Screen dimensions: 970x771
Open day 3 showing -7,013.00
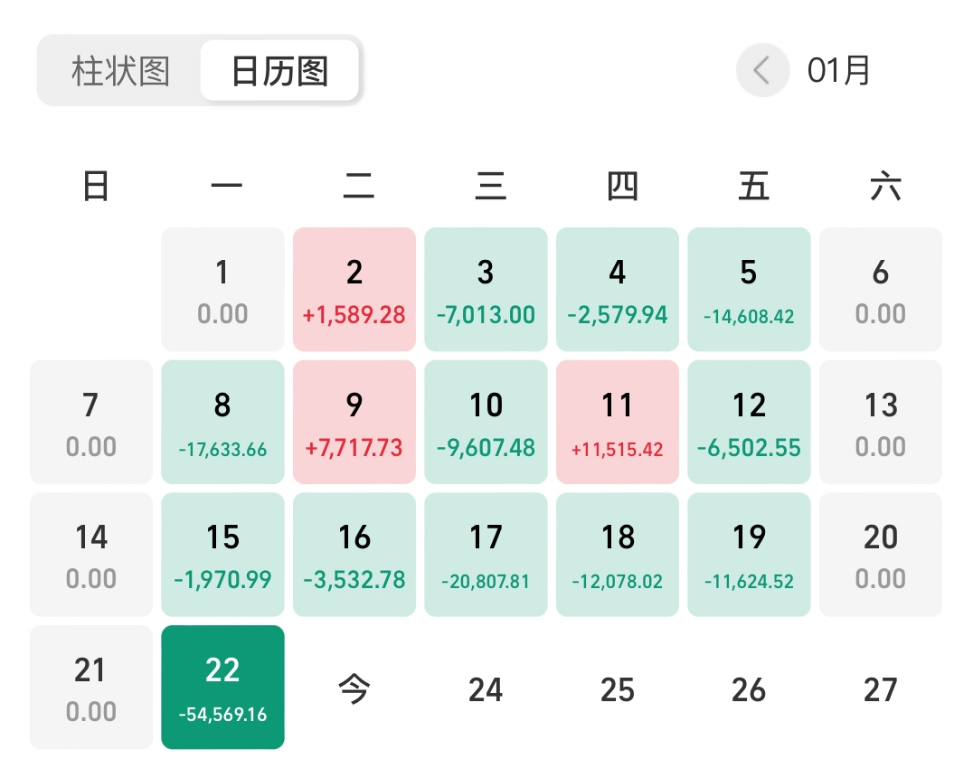click(486, 289)
